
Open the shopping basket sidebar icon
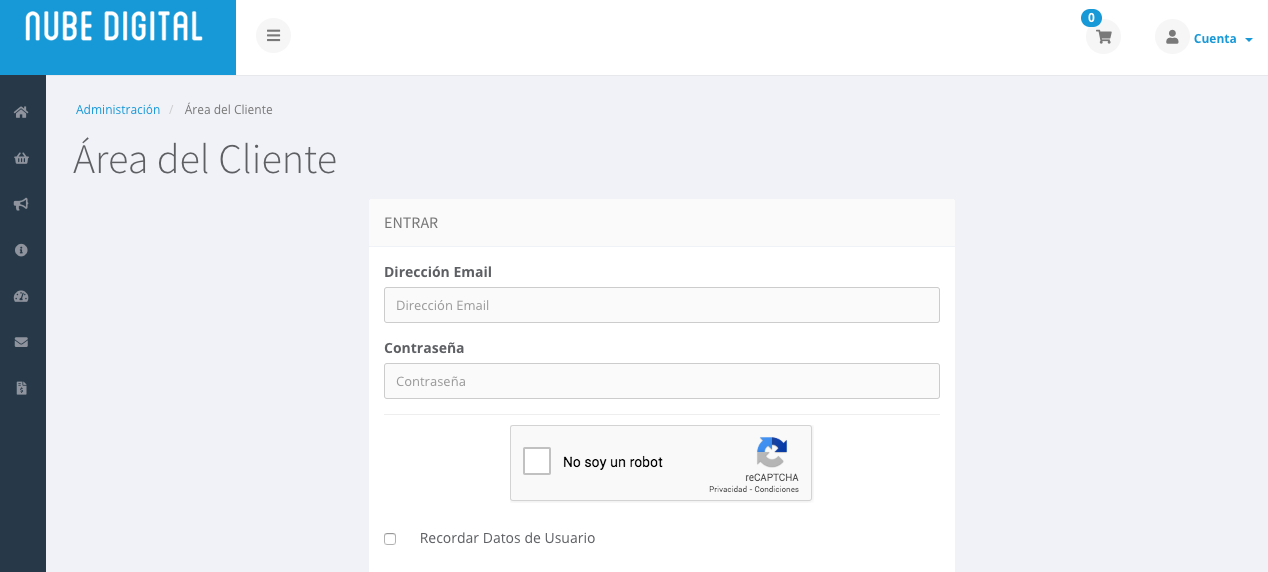click(x=21, y=158)
